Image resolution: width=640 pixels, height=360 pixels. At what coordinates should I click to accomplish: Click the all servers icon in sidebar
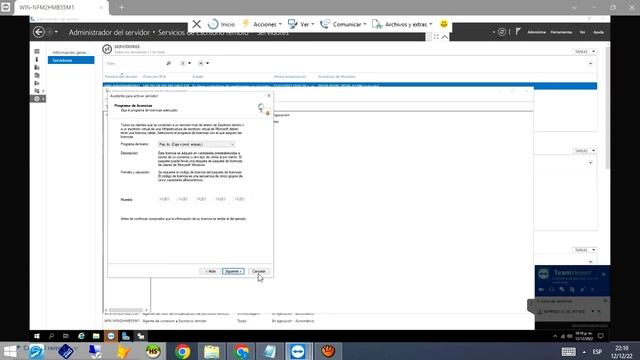[37, 67]
